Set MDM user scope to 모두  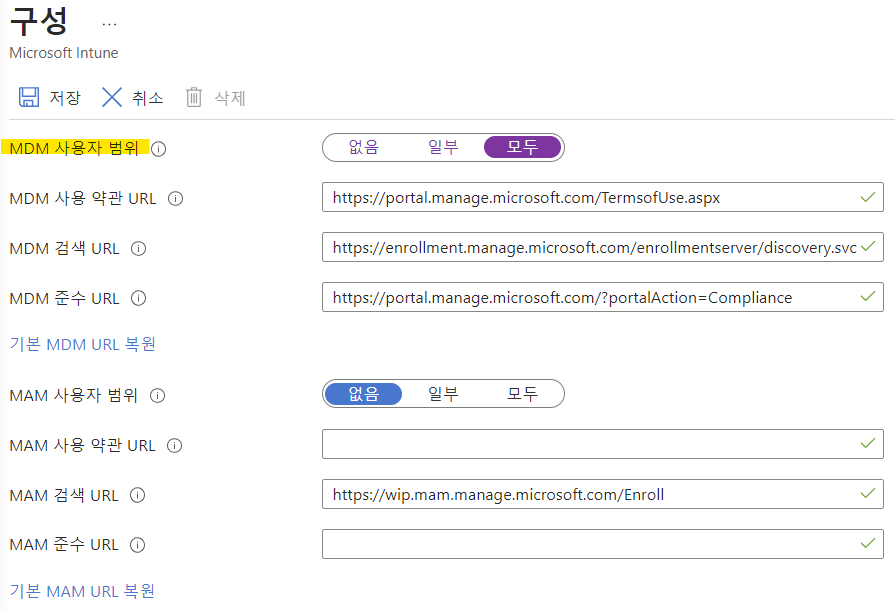(x=522, y=147)
